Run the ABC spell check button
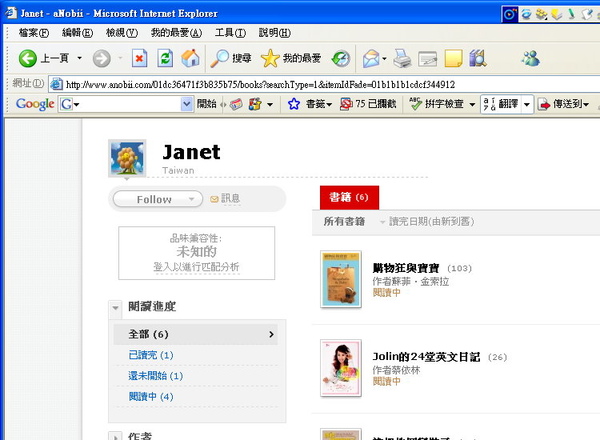Image resolution: width=600 pixels, height=440 pixels. (436, 104)
